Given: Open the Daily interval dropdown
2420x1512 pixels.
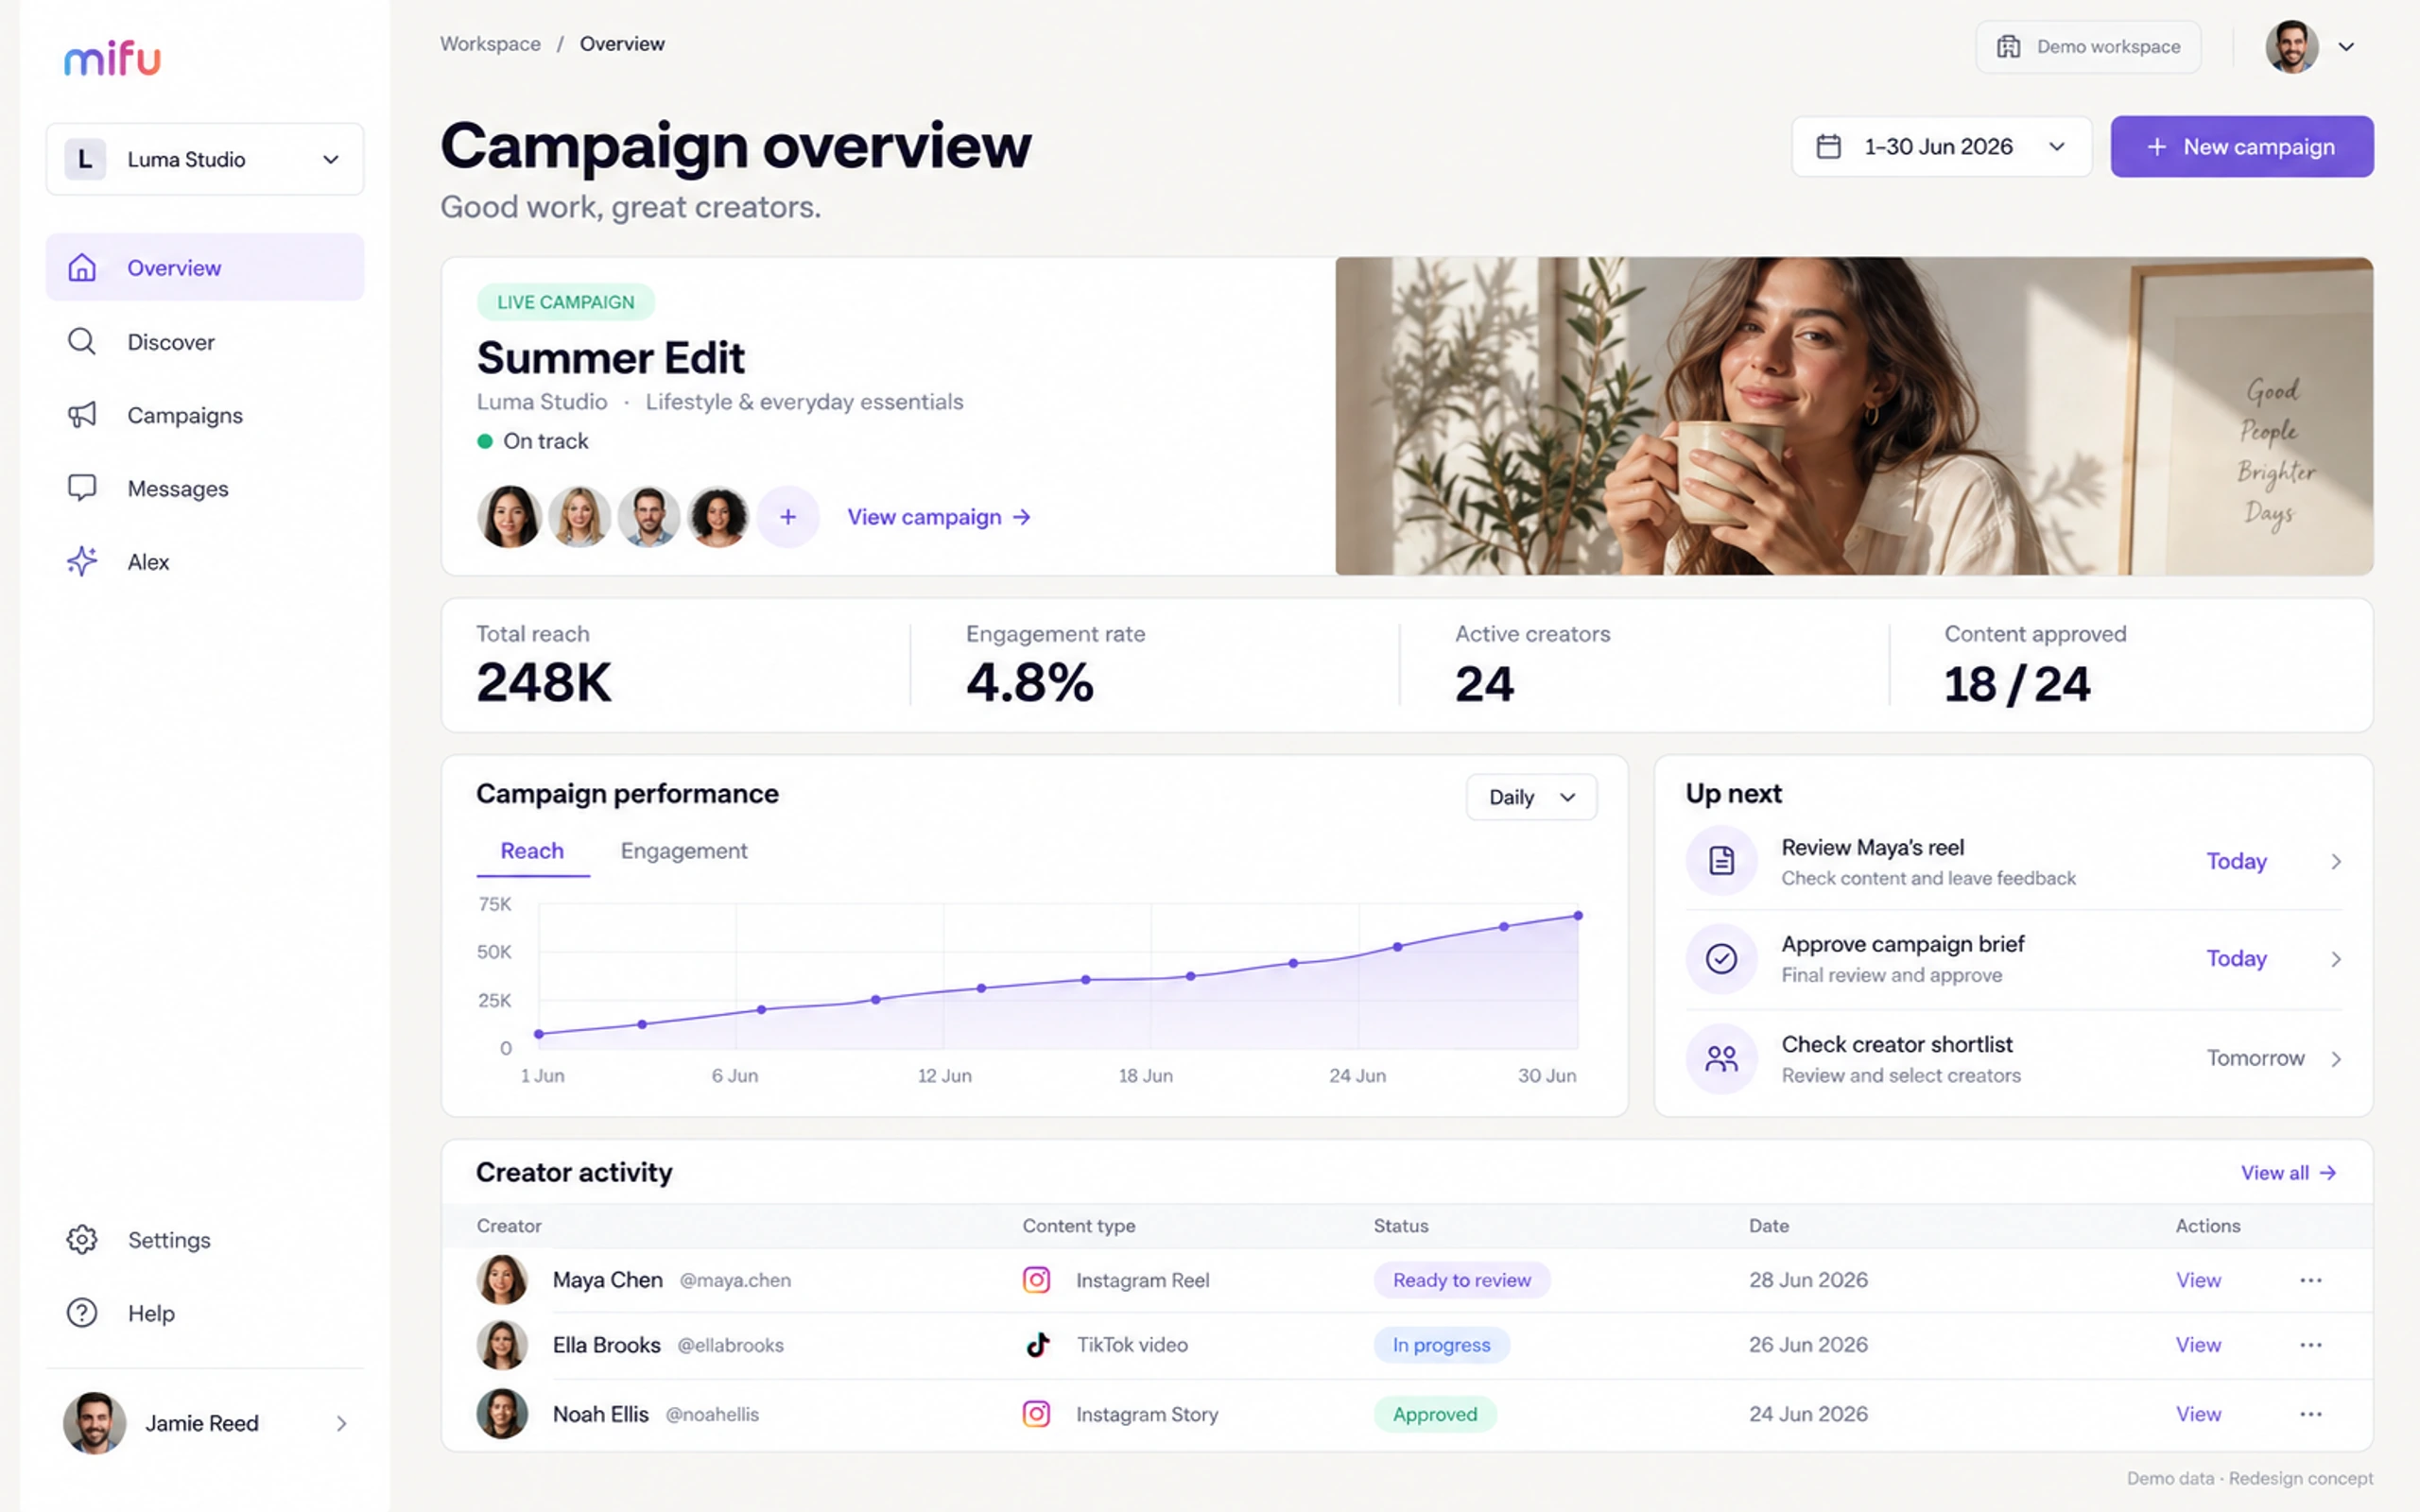Looking at the screenshot, I should [x=1531, y=797].
